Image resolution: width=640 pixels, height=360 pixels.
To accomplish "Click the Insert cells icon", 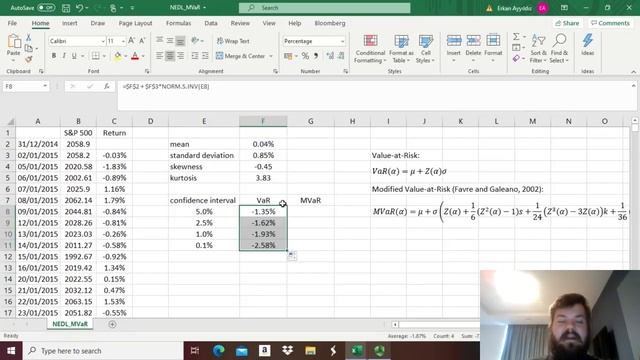I will point(453,41).
